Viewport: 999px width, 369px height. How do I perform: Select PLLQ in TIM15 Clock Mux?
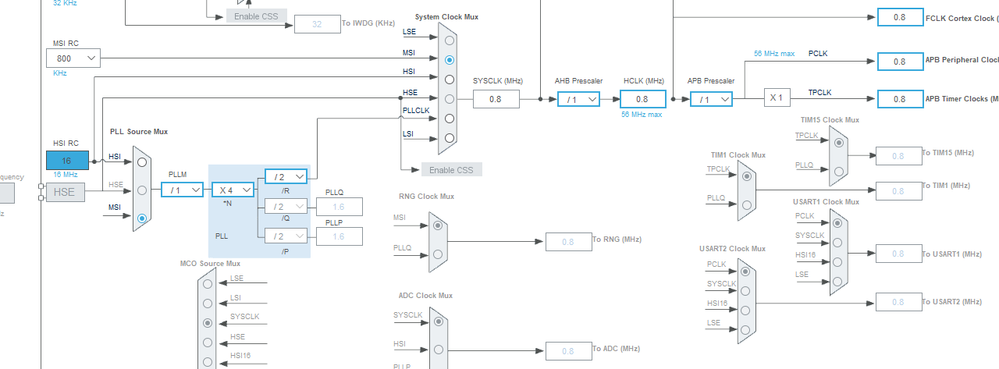838,171
